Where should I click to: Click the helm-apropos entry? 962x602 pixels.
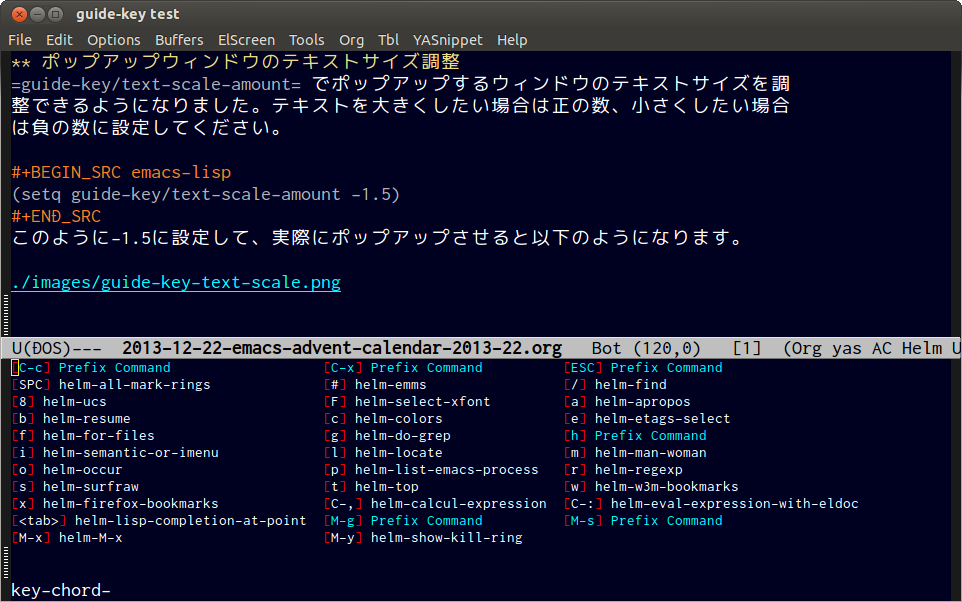coord(627,402)
